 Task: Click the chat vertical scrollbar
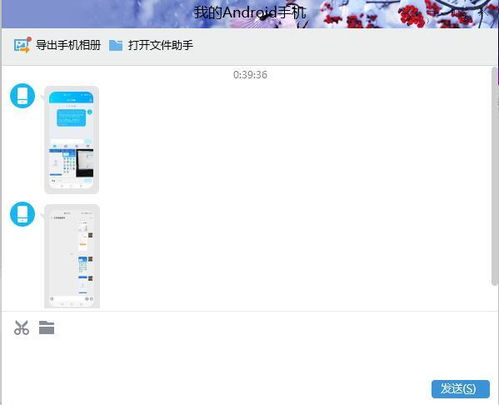494,176
